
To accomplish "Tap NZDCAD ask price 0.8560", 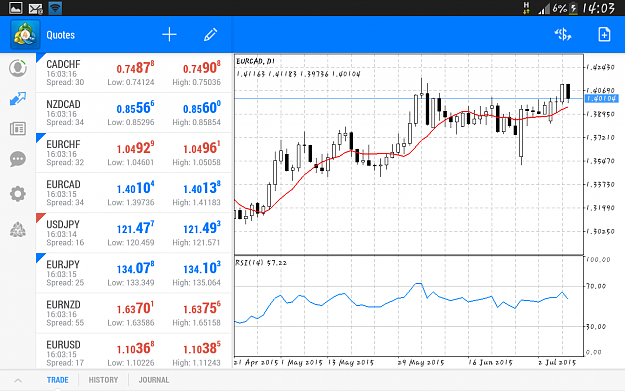I will pos(202,108).
